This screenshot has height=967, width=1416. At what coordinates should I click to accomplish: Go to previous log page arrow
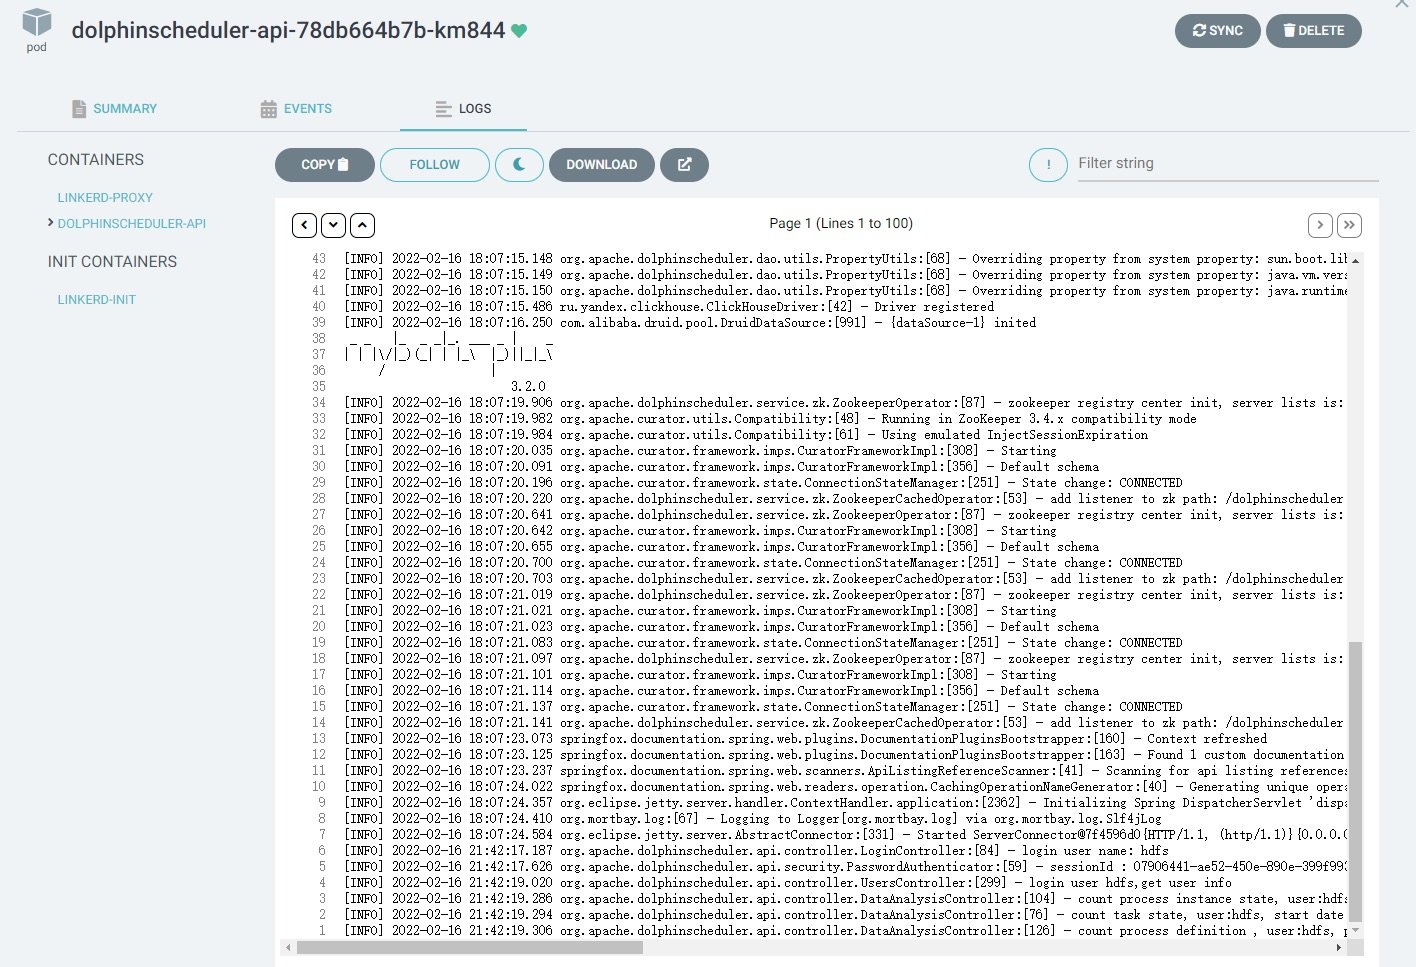[x=305, y=225]
